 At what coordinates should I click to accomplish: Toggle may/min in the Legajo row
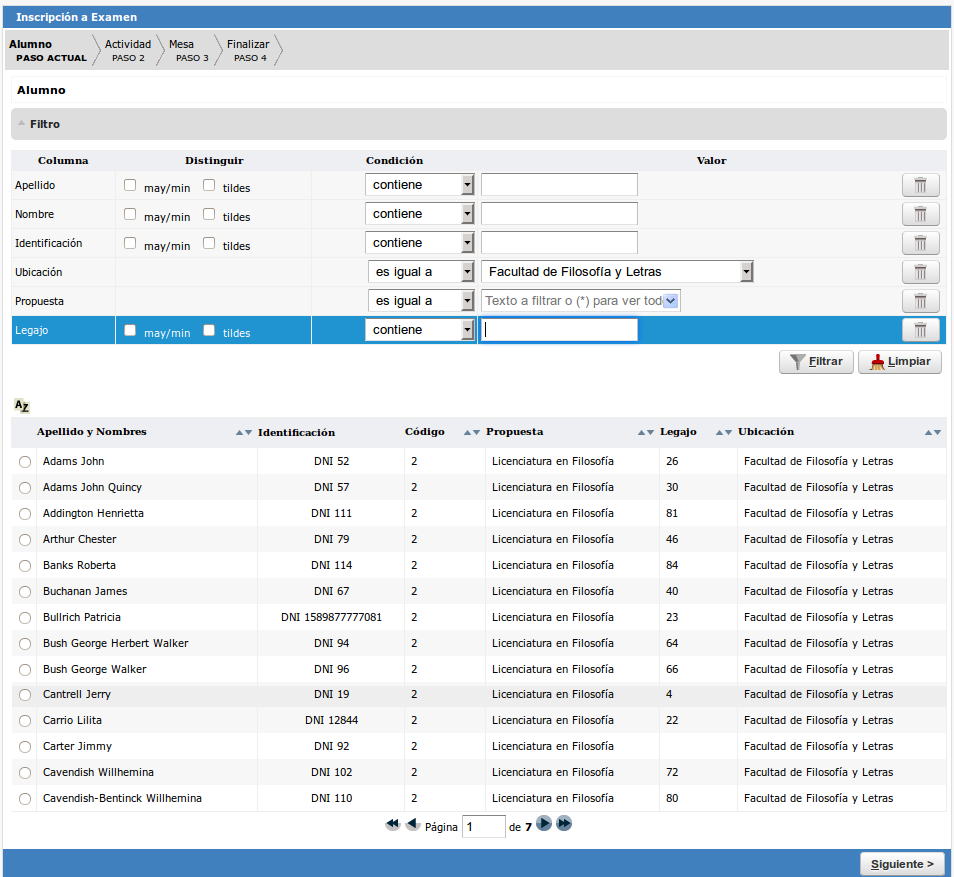(130, 330)
